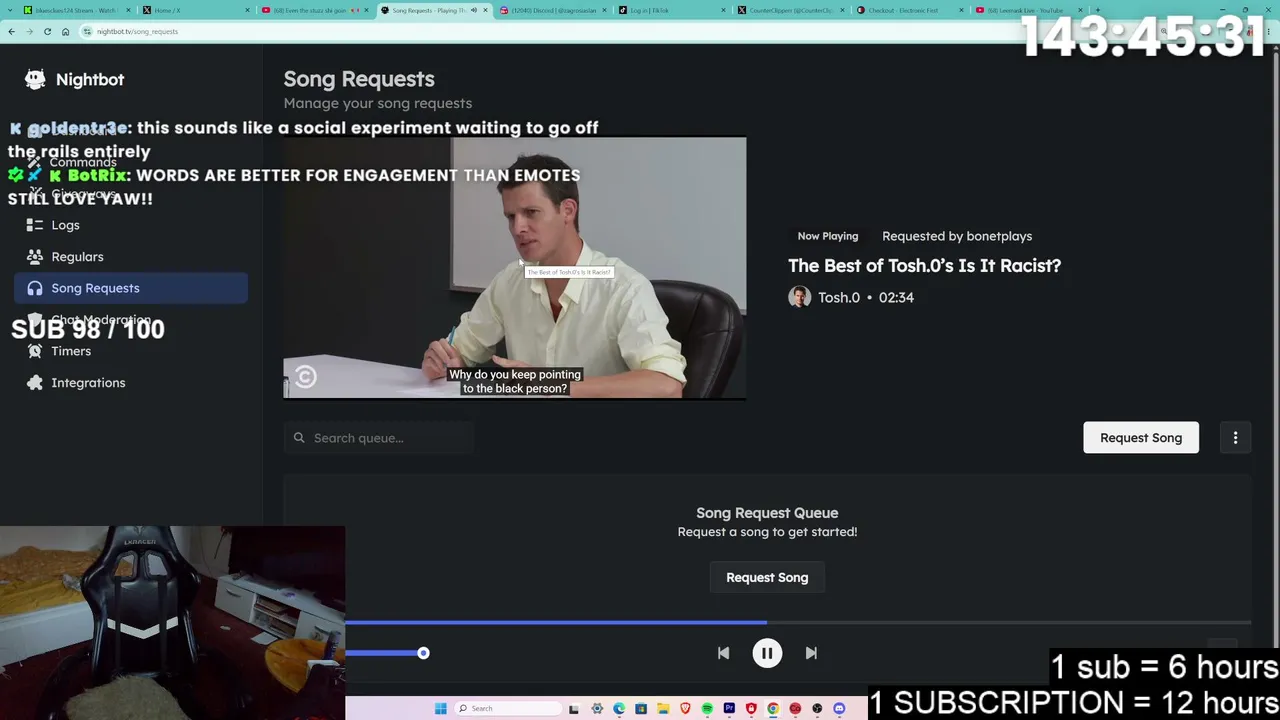Click the Tosh.0 channel name
Viewport: 1280px width, 720px height.
pos(839,297)
